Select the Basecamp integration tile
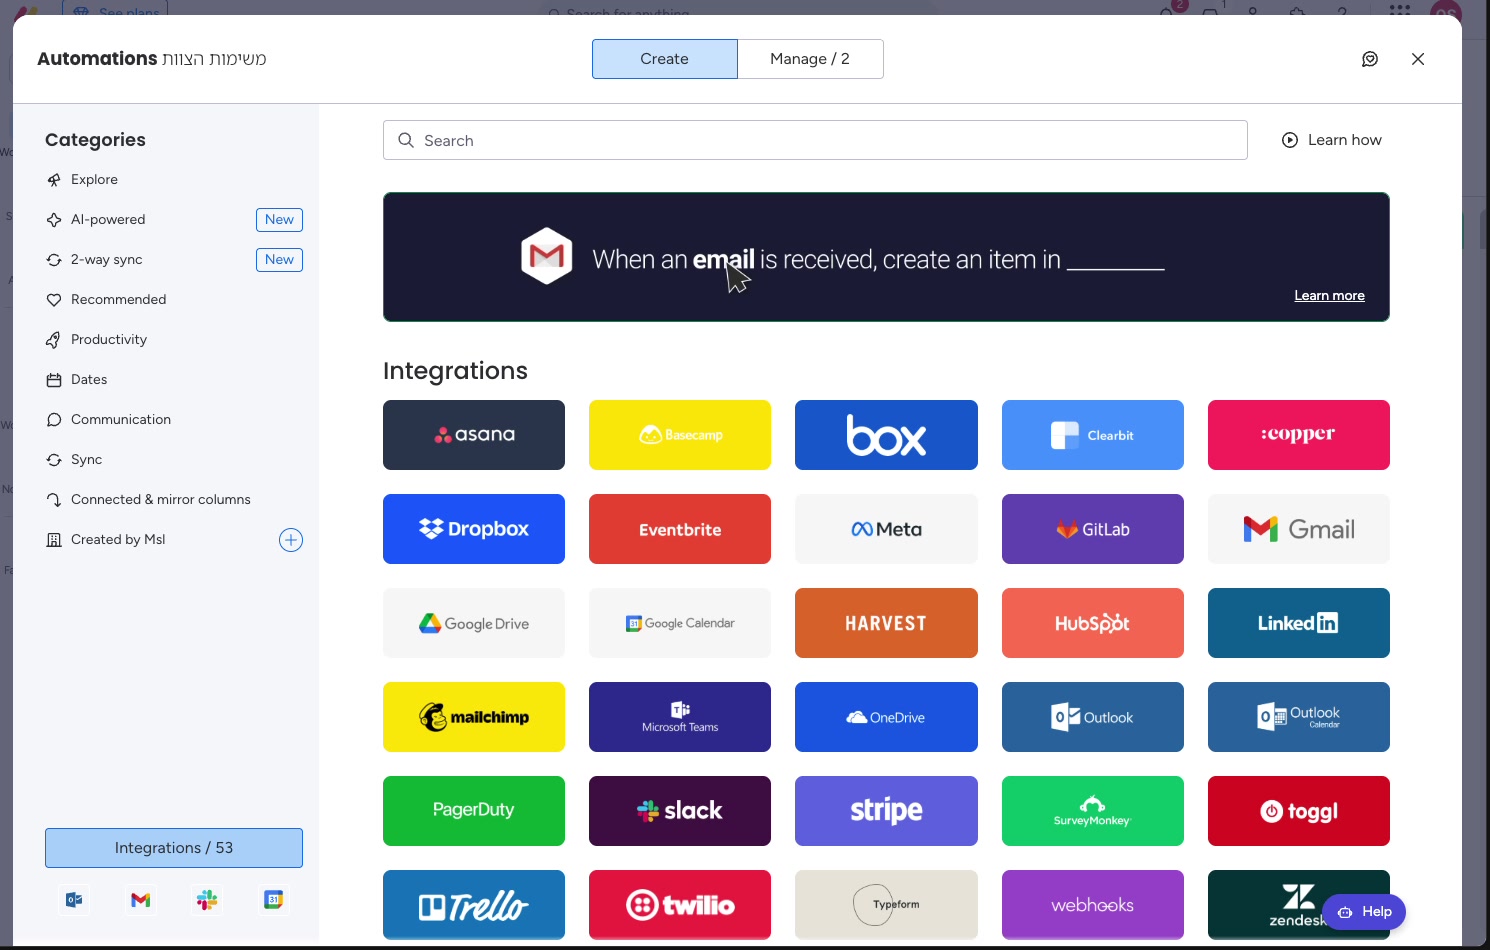1490x950 pixels. tap(680, 435)
